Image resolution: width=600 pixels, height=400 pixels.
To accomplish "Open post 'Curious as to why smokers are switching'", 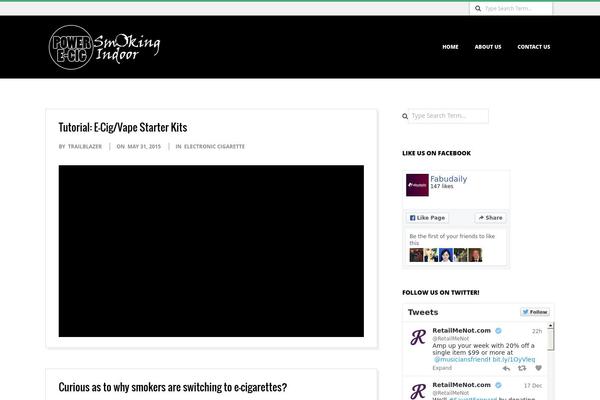I will 173,387.
